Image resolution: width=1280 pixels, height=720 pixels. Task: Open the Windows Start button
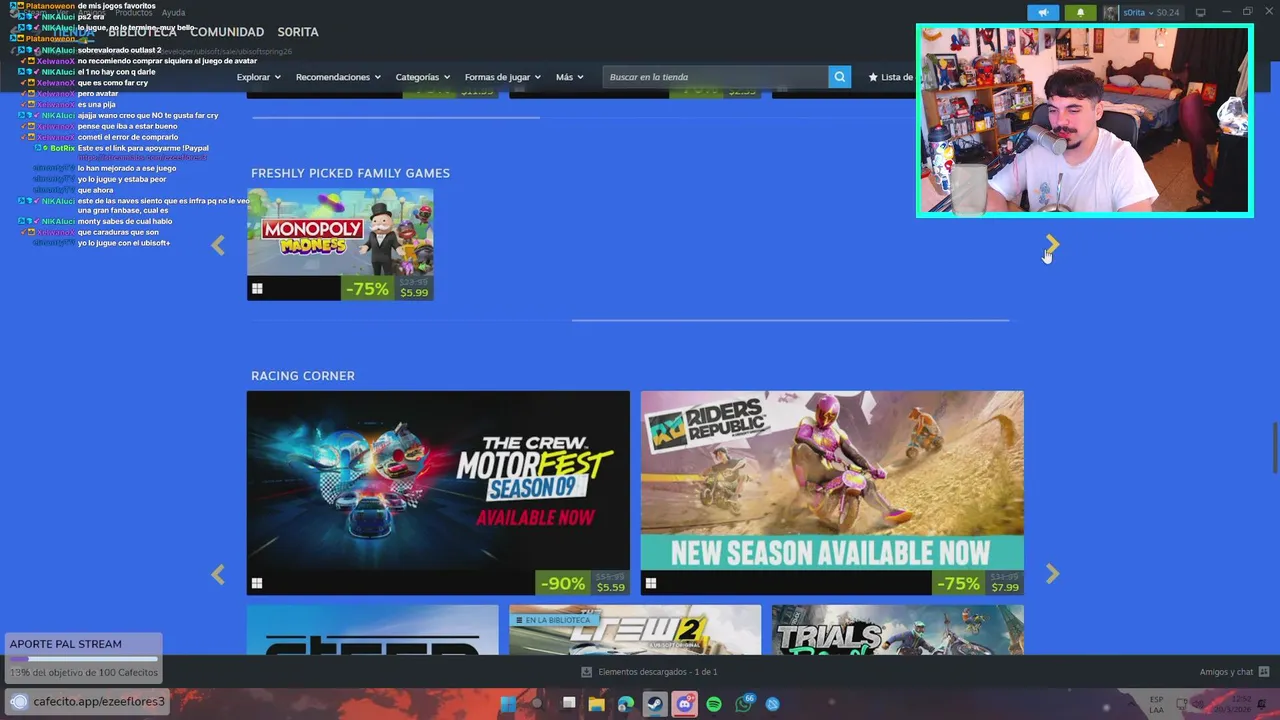click(508, 704)
